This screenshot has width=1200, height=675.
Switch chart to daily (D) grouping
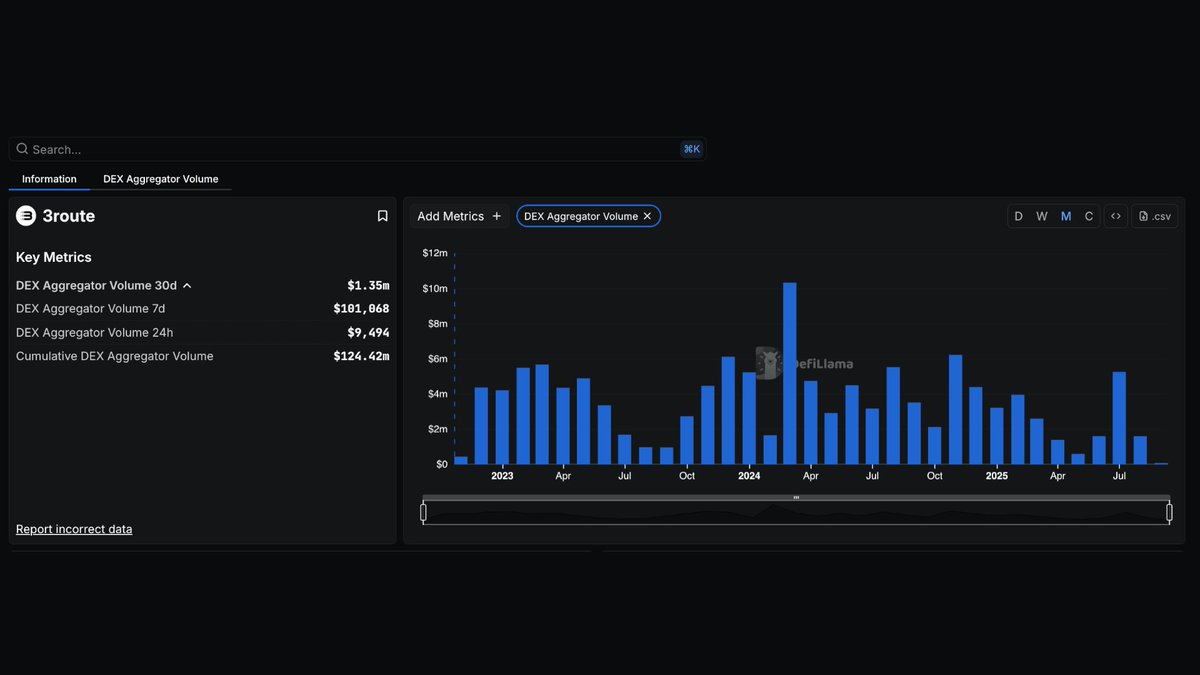click(x=1019, y=216)
